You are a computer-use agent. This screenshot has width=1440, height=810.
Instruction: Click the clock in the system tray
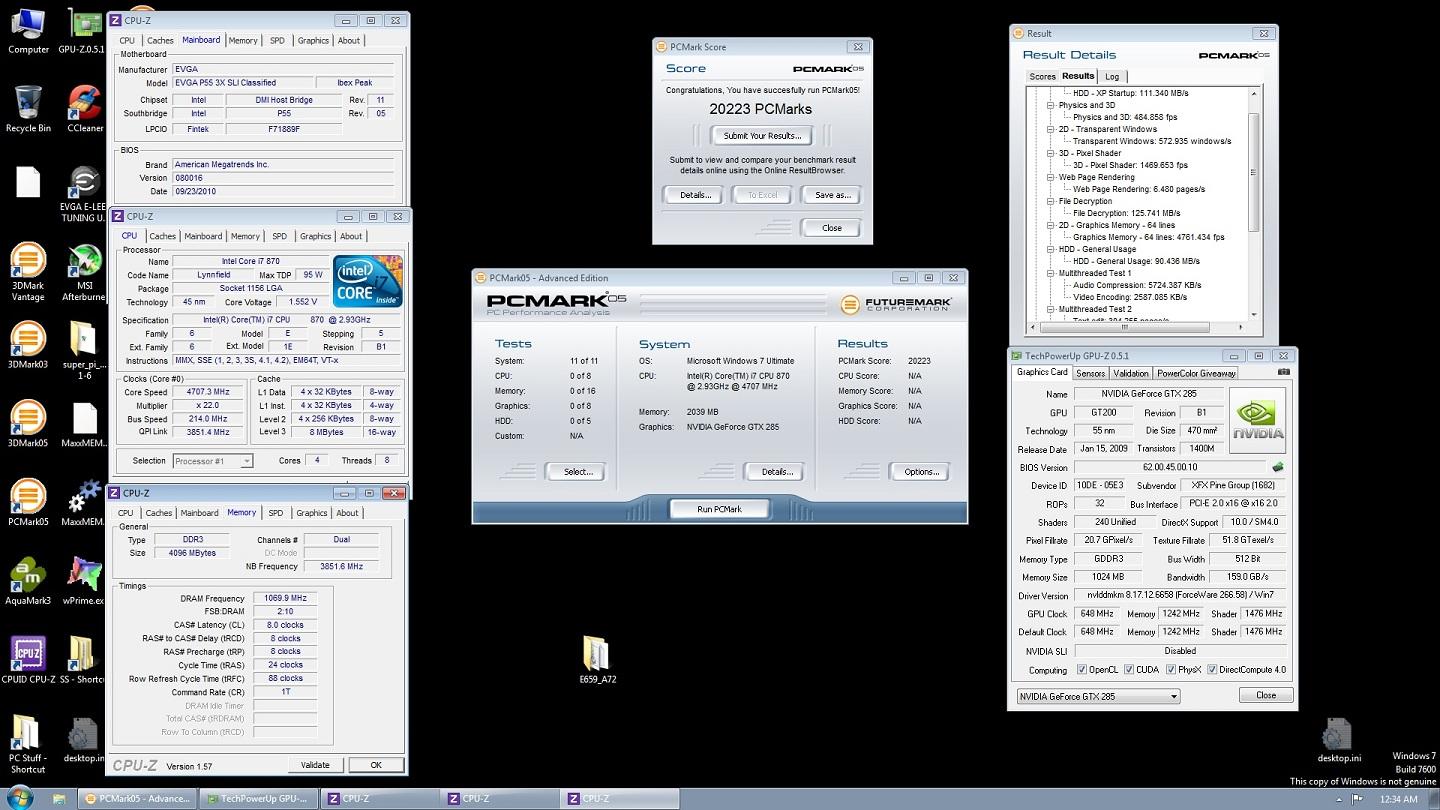[1397, 799]
